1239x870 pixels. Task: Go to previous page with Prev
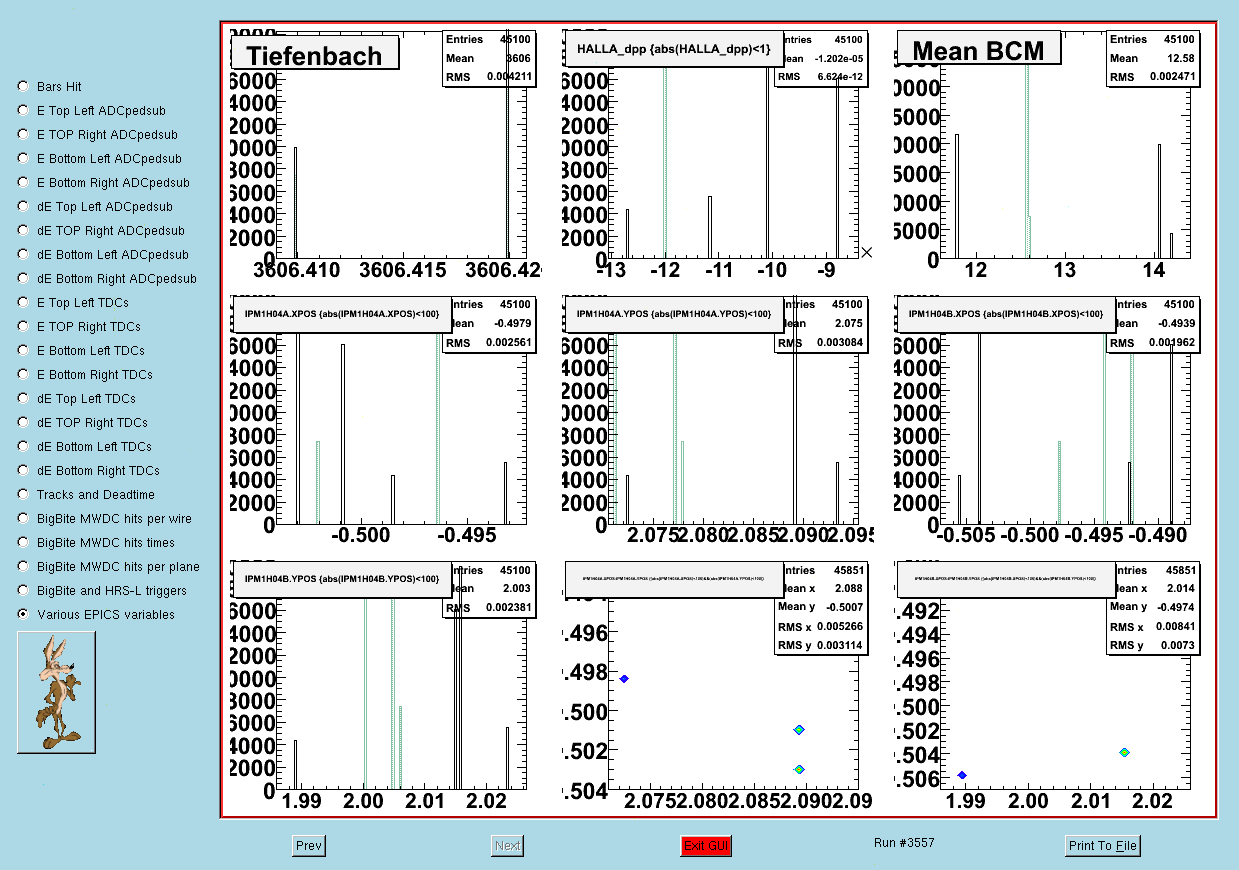309,846
